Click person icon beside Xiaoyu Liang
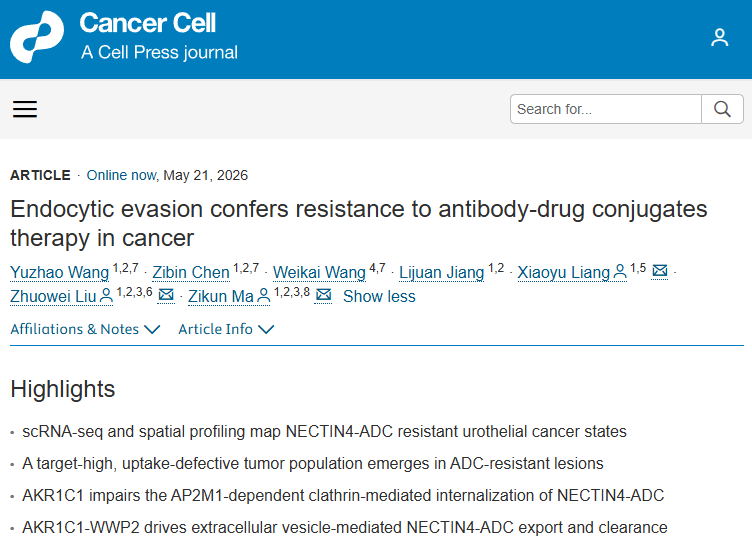 coord(620,272)
